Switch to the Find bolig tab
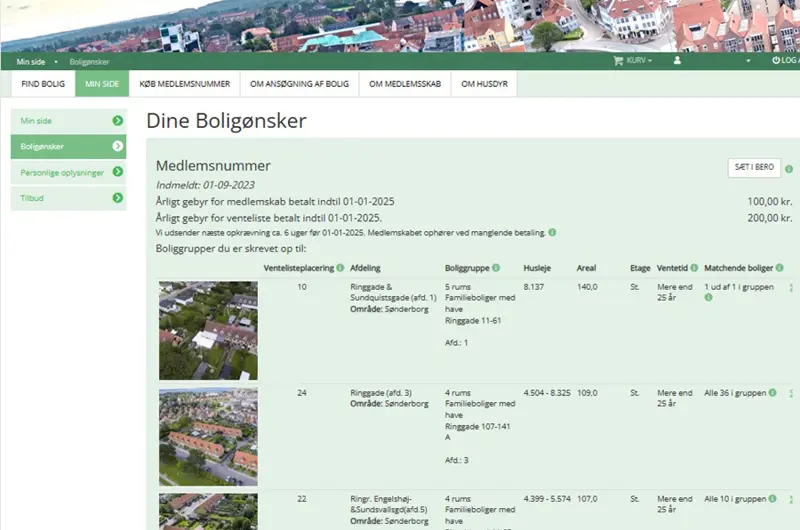Screen dimensions: 800x530 click(x=43, y=84)
